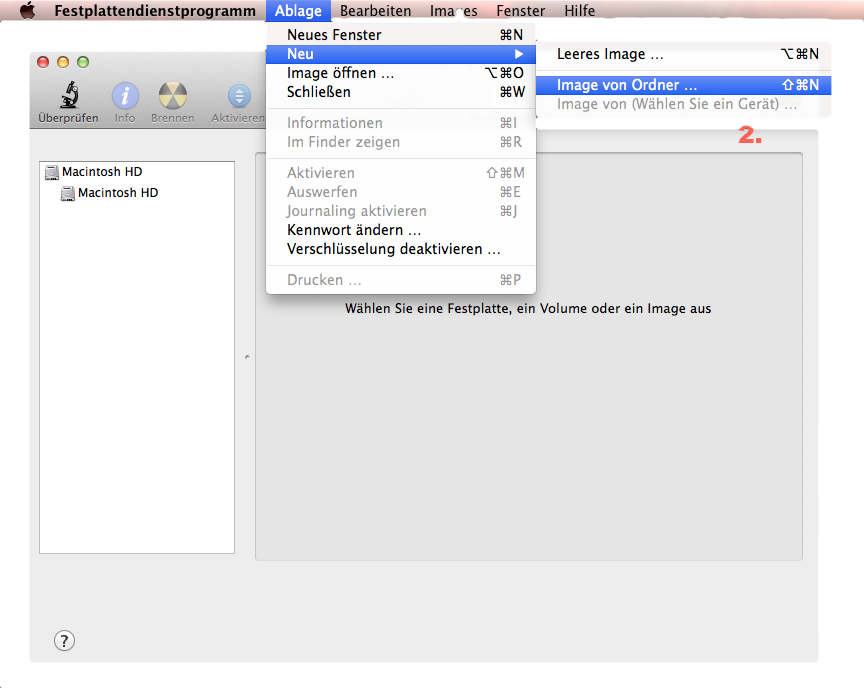Click the green zoom window button
Viewport: 864px width, 688px height.
[x=83, y=62]
